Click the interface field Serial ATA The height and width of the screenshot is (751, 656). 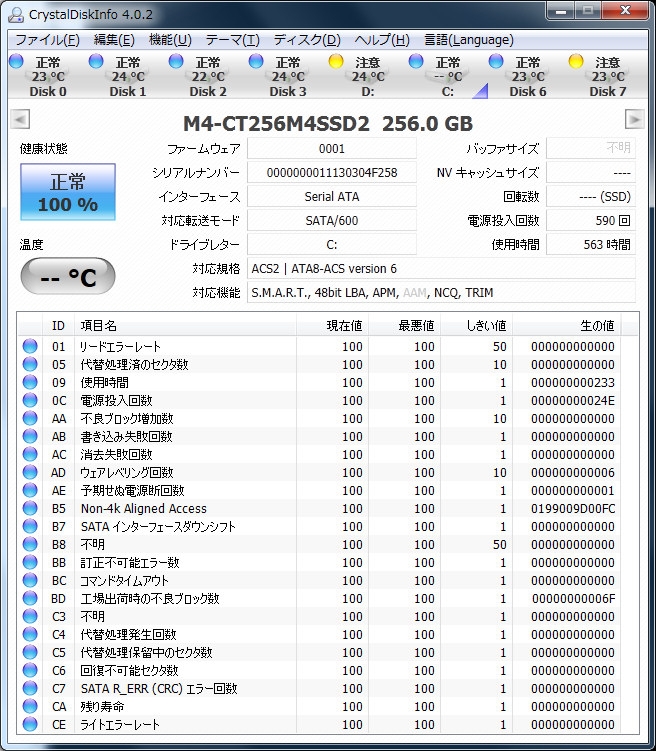click(332, 196)
